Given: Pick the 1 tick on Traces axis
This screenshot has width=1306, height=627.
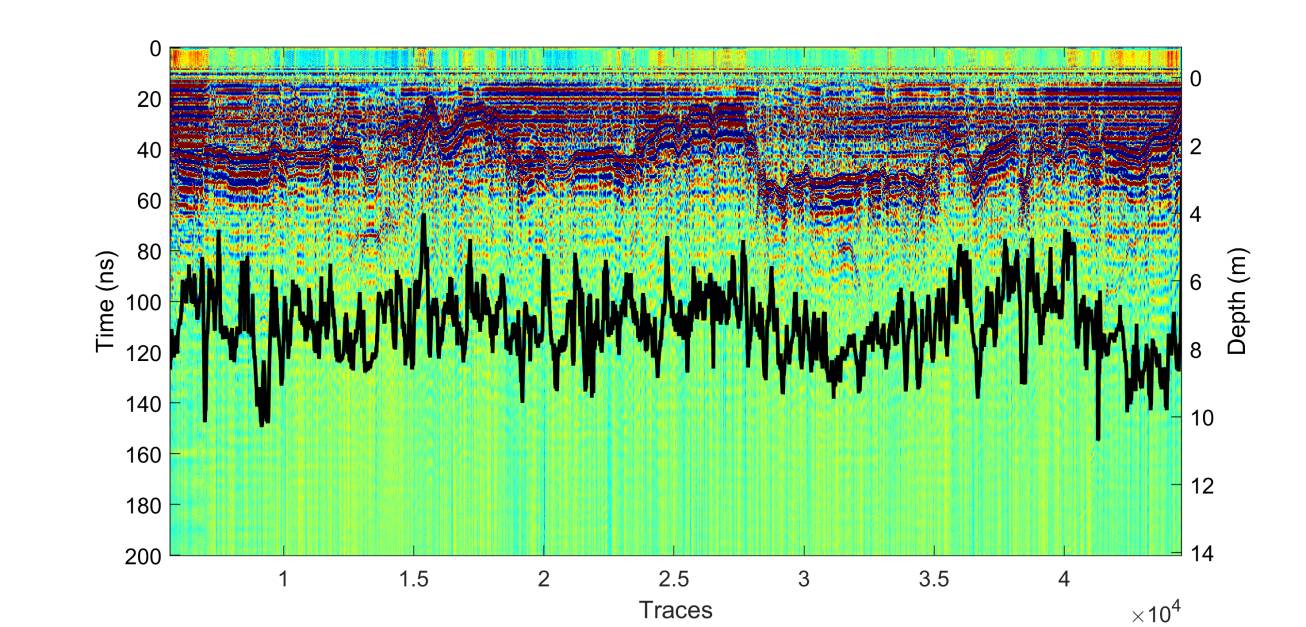Looking at the screenshot, I should (284, 579).
